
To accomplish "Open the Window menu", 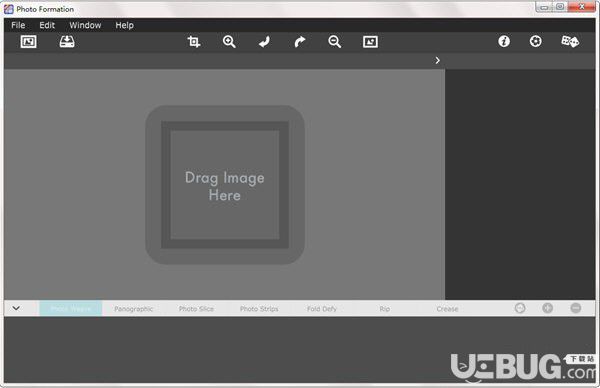I will [85, 25].
